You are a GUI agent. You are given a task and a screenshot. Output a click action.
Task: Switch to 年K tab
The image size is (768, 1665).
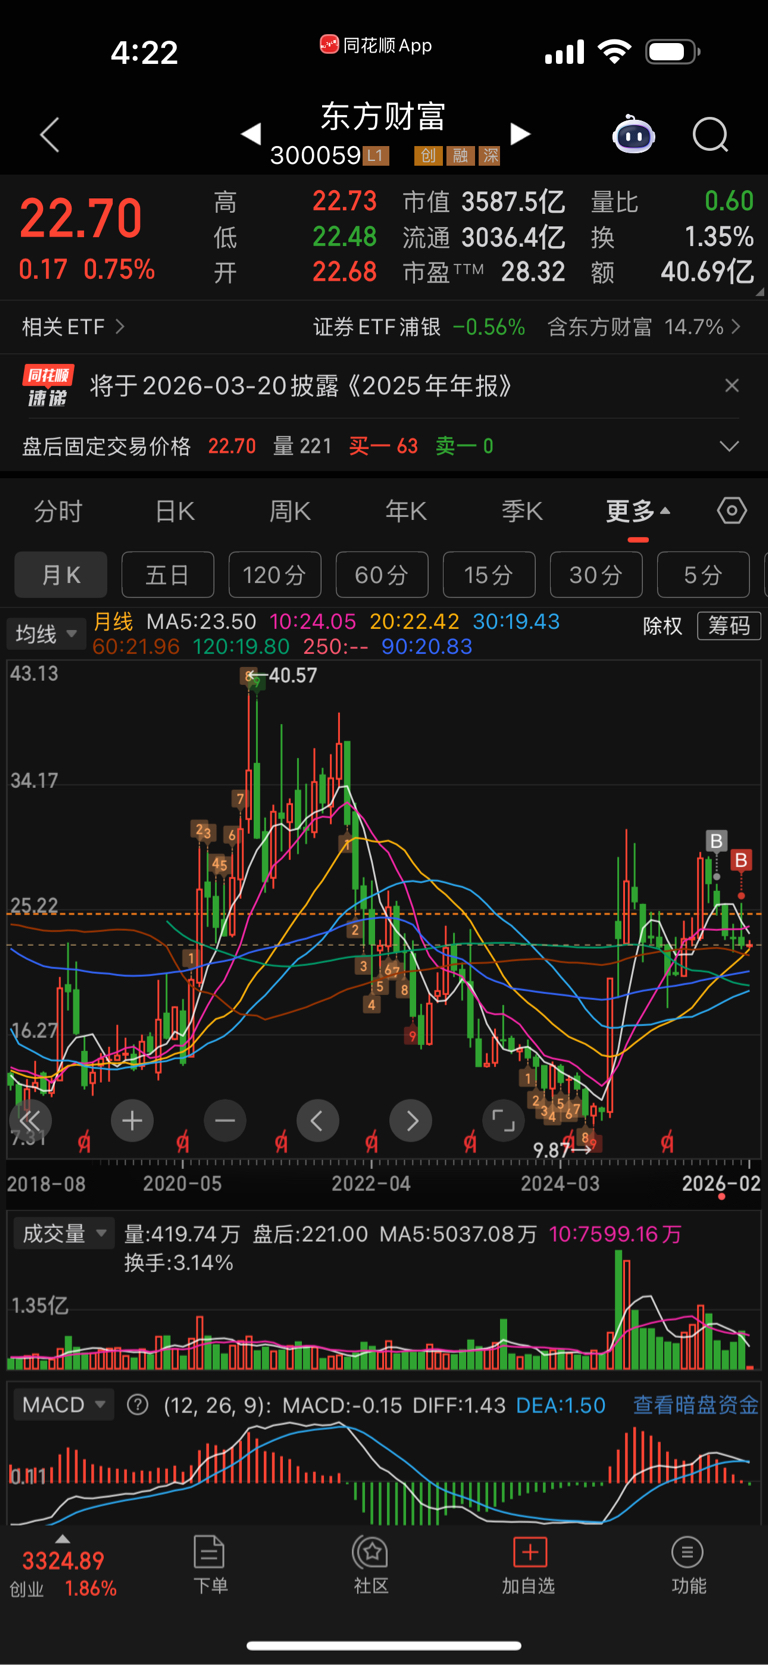click(406, 511)
